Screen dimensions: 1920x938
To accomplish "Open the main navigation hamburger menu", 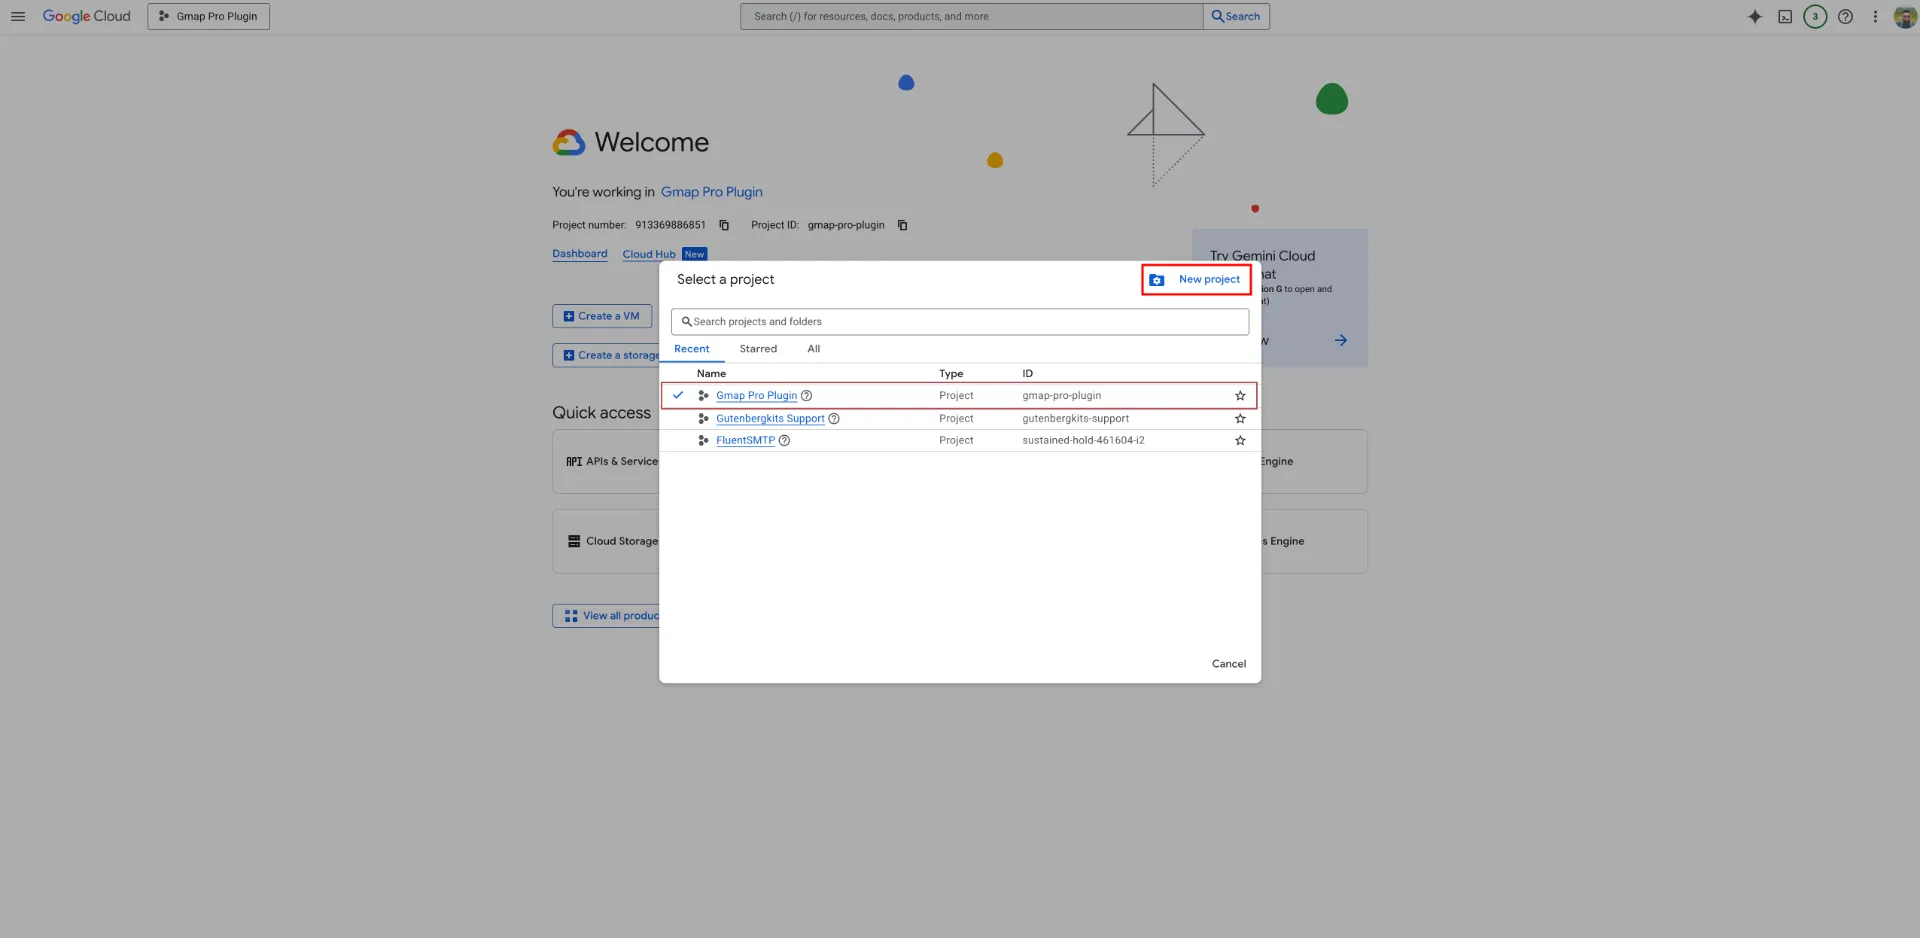I will [18, 16].
